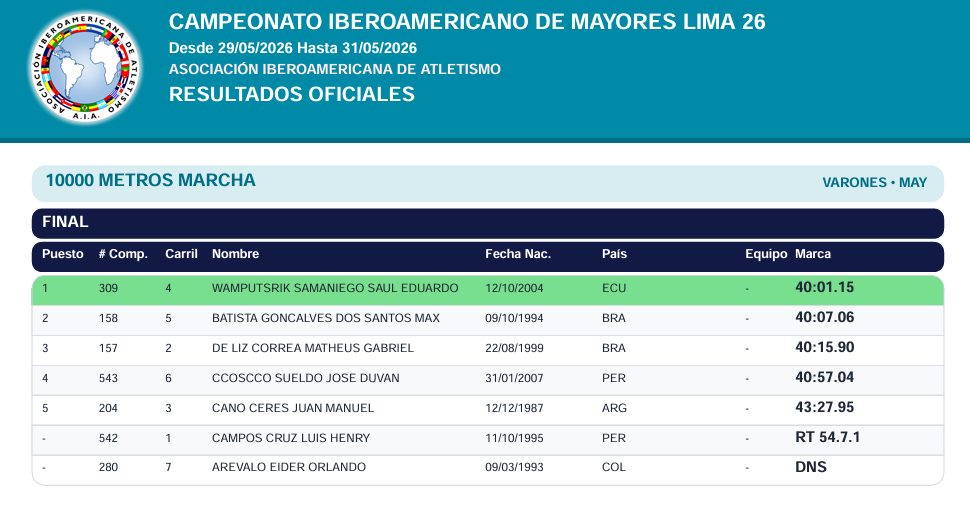Image resolution: width=970 pixels, height=505 pixels.
Task: Sort by the Marca column header
Action: [813, 254]
